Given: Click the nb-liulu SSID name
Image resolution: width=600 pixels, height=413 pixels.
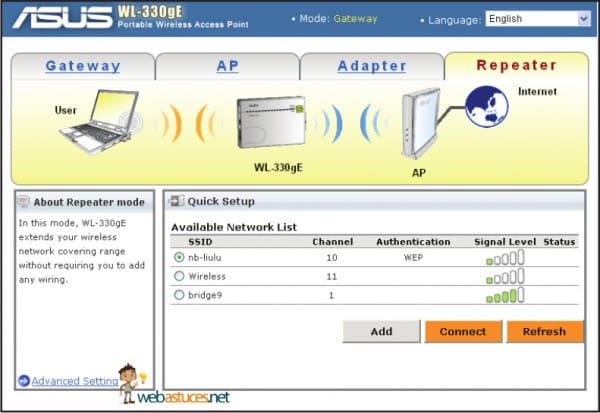Looking at the screenshot, I should (205, 258).
